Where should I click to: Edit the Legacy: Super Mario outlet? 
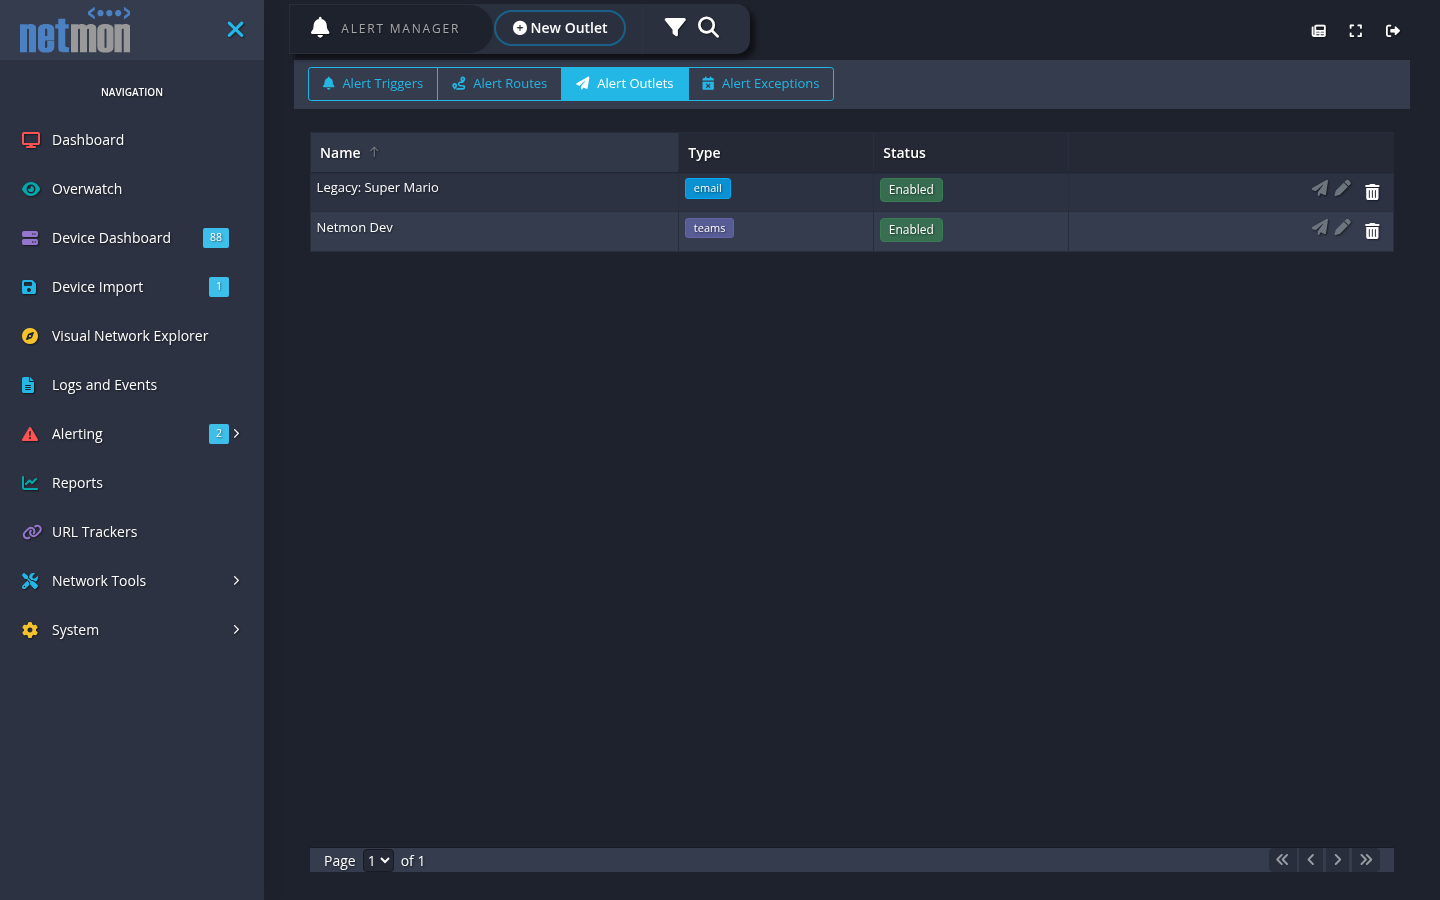click(1343, 188)
